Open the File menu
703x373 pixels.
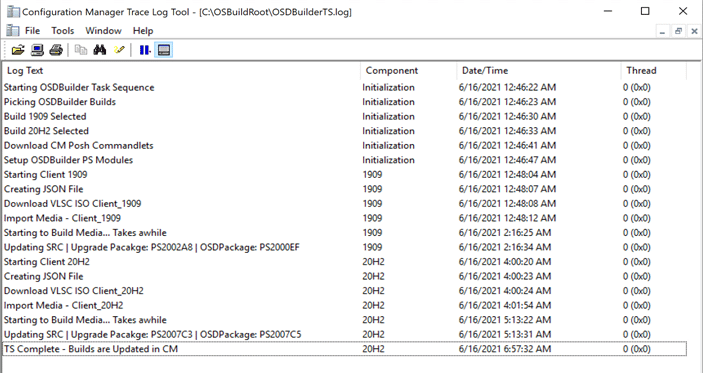pos(32,30)
